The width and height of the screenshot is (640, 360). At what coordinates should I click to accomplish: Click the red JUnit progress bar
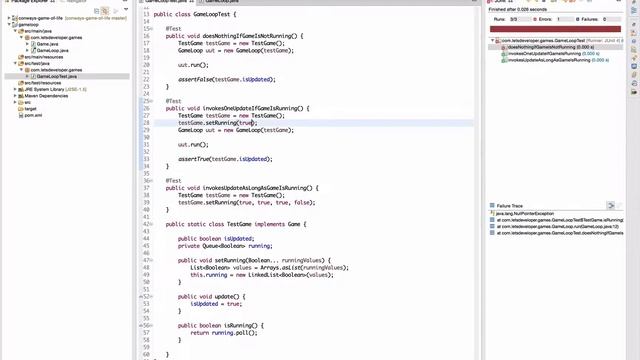pos(555,29)
